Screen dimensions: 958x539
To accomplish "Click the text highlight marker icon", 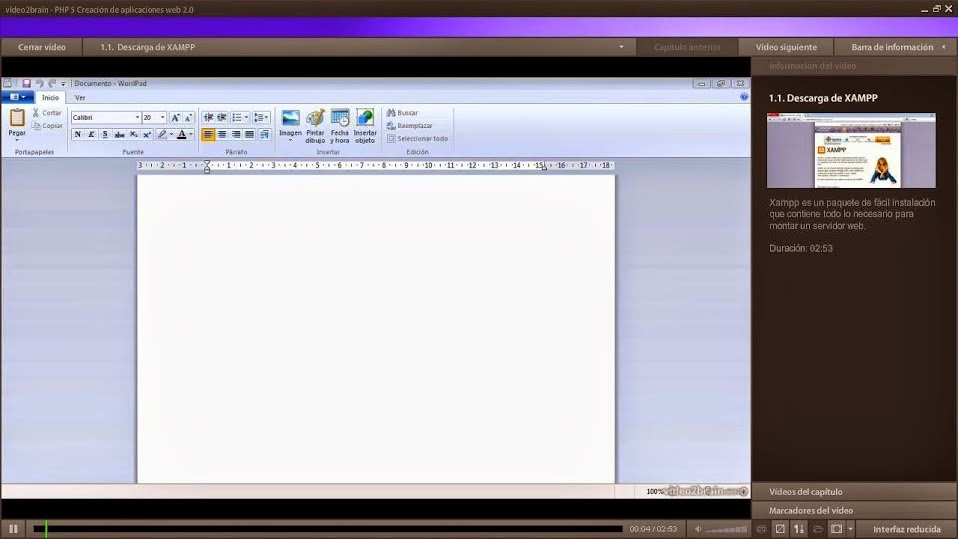I will coord(162,134).
